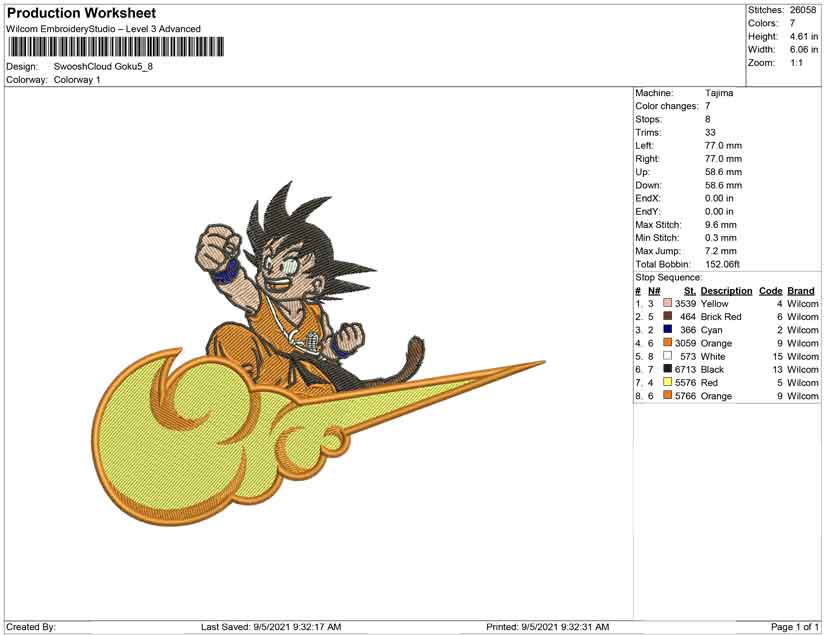Click the Brick Red thread color swatch
This screenshot has width=825, height=635.
[x=668, y=317]
